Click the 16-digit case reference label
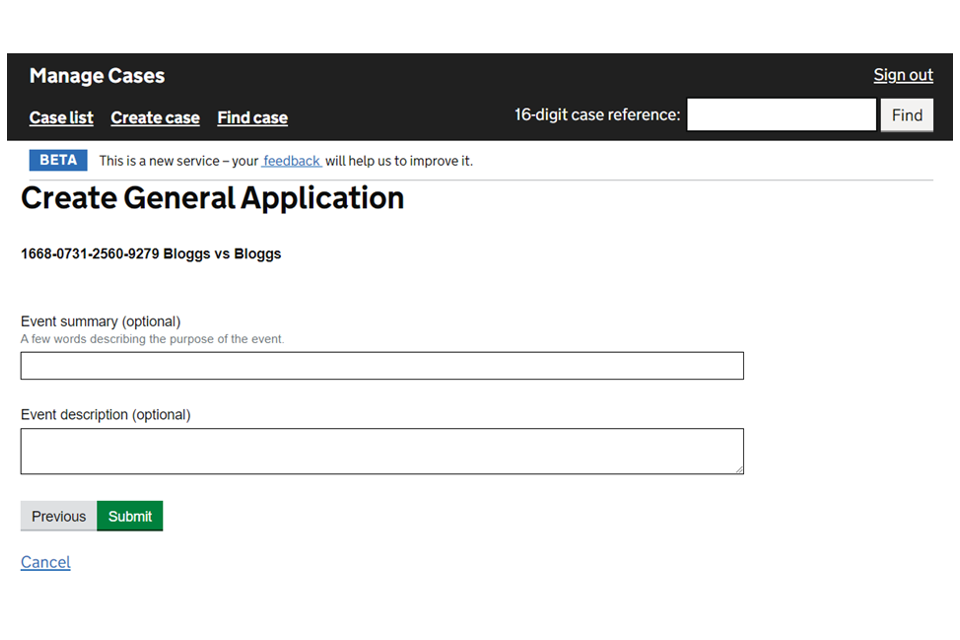The image size is (960, 640). click(597, 115)
